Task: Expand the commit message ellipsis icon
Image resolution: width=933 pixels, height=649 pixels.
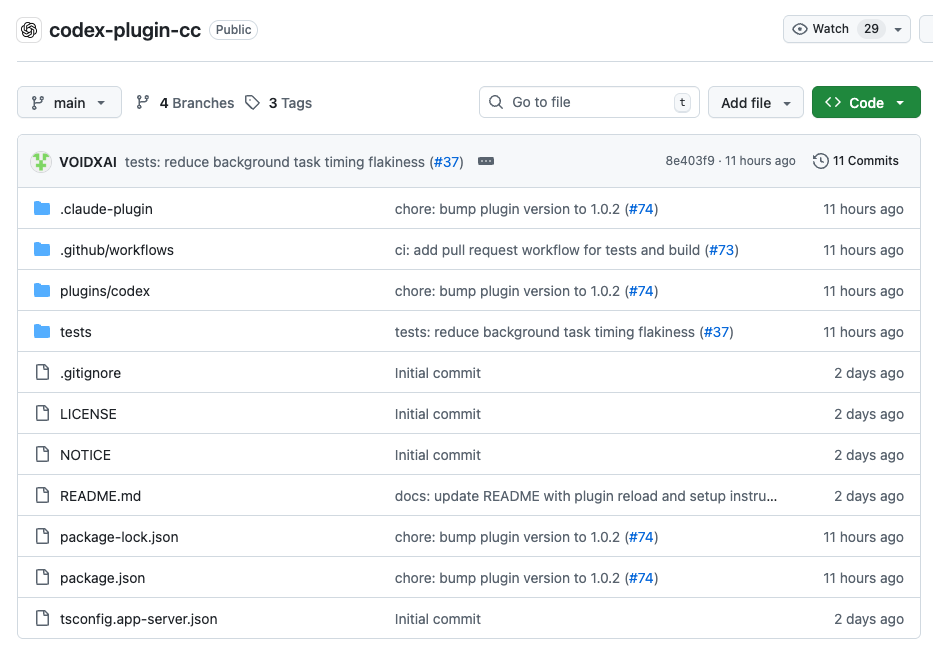Action: coord(486,162)
